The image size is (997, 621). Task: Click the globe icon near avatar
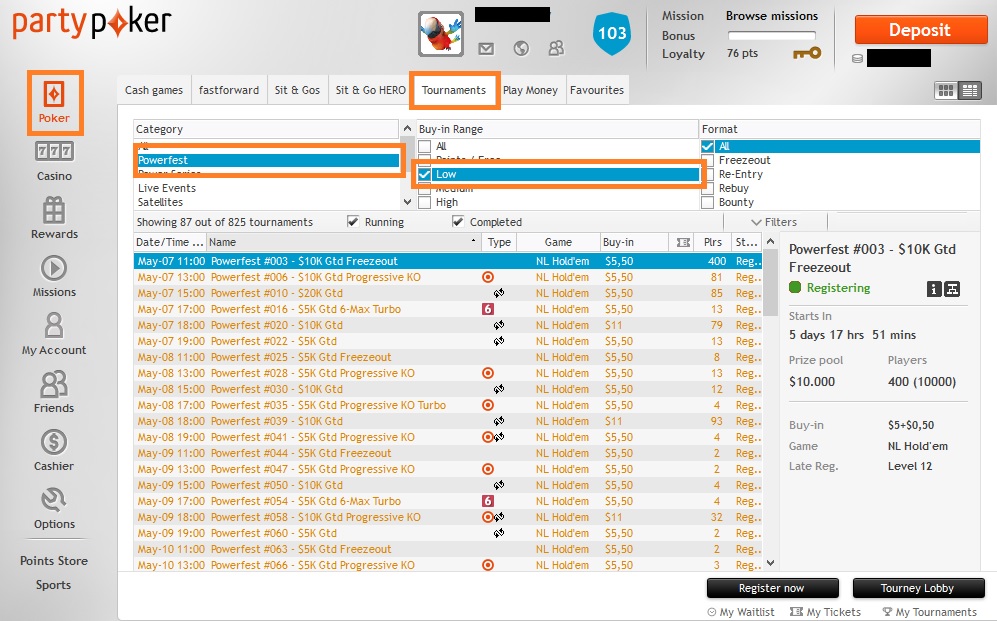[x=521, y=48]
